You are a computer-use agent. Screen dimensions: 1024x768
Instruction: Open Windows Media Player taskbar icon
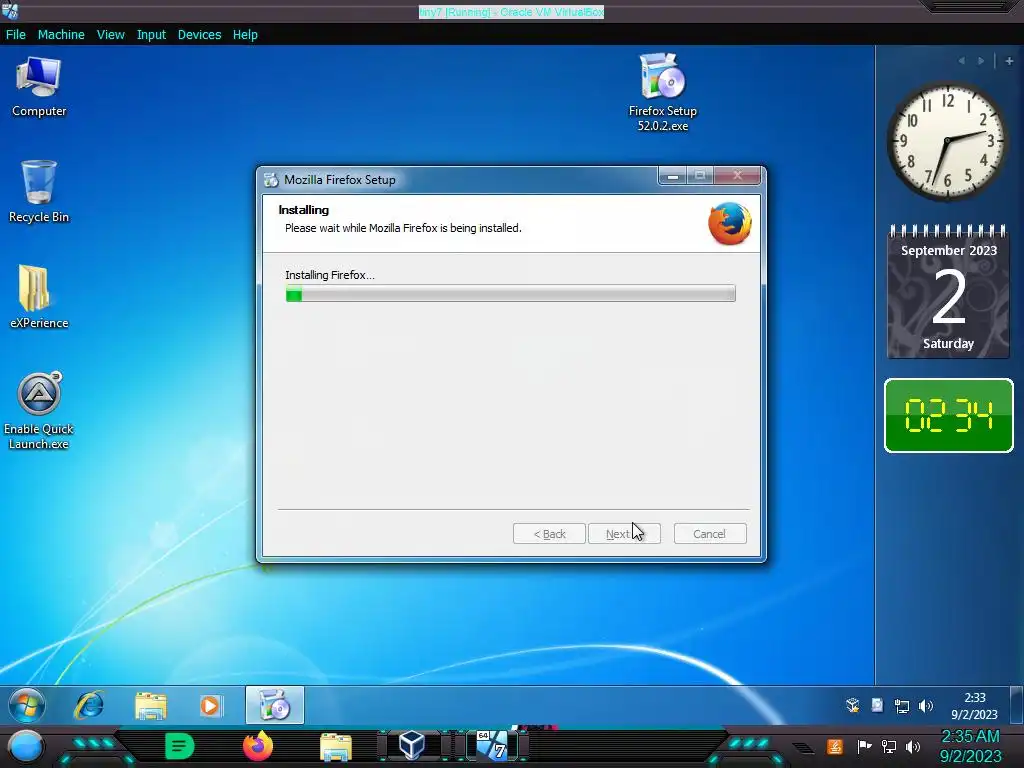[210, 705]
